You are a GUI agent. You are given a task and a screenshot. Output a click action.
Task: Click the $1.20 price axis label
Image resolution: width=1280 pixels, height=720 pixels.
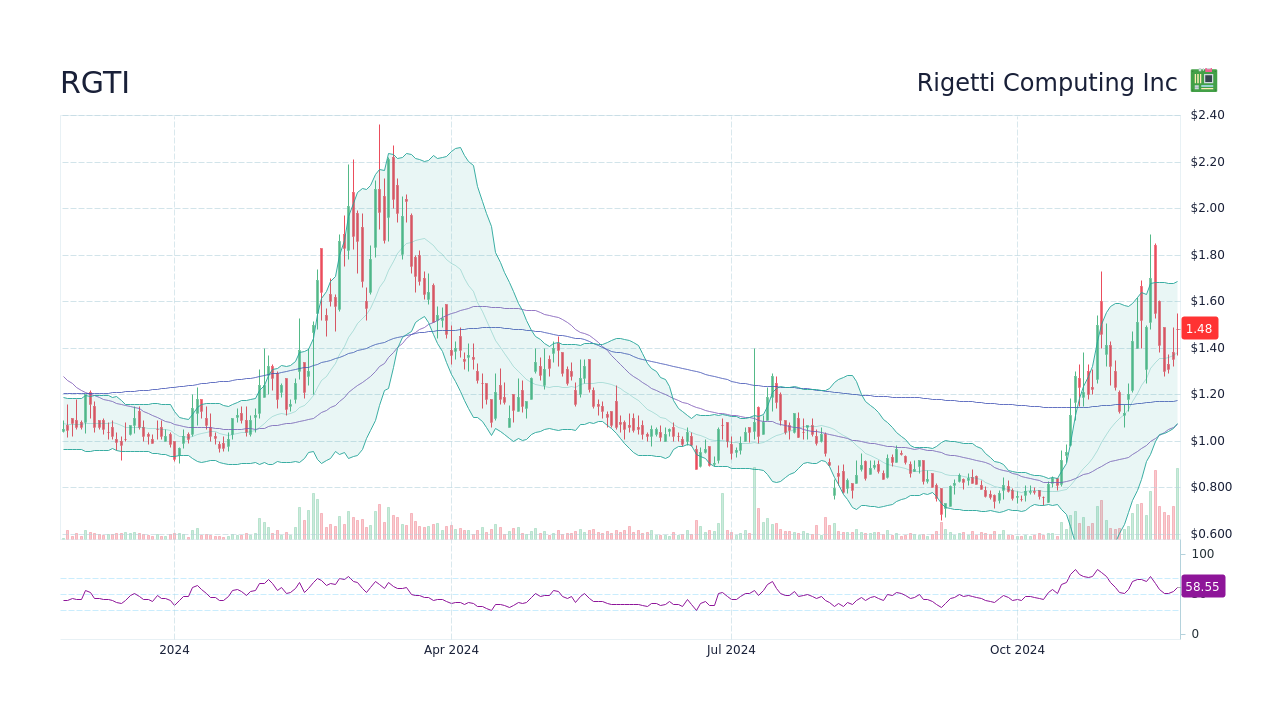(x=1207, y=394)
